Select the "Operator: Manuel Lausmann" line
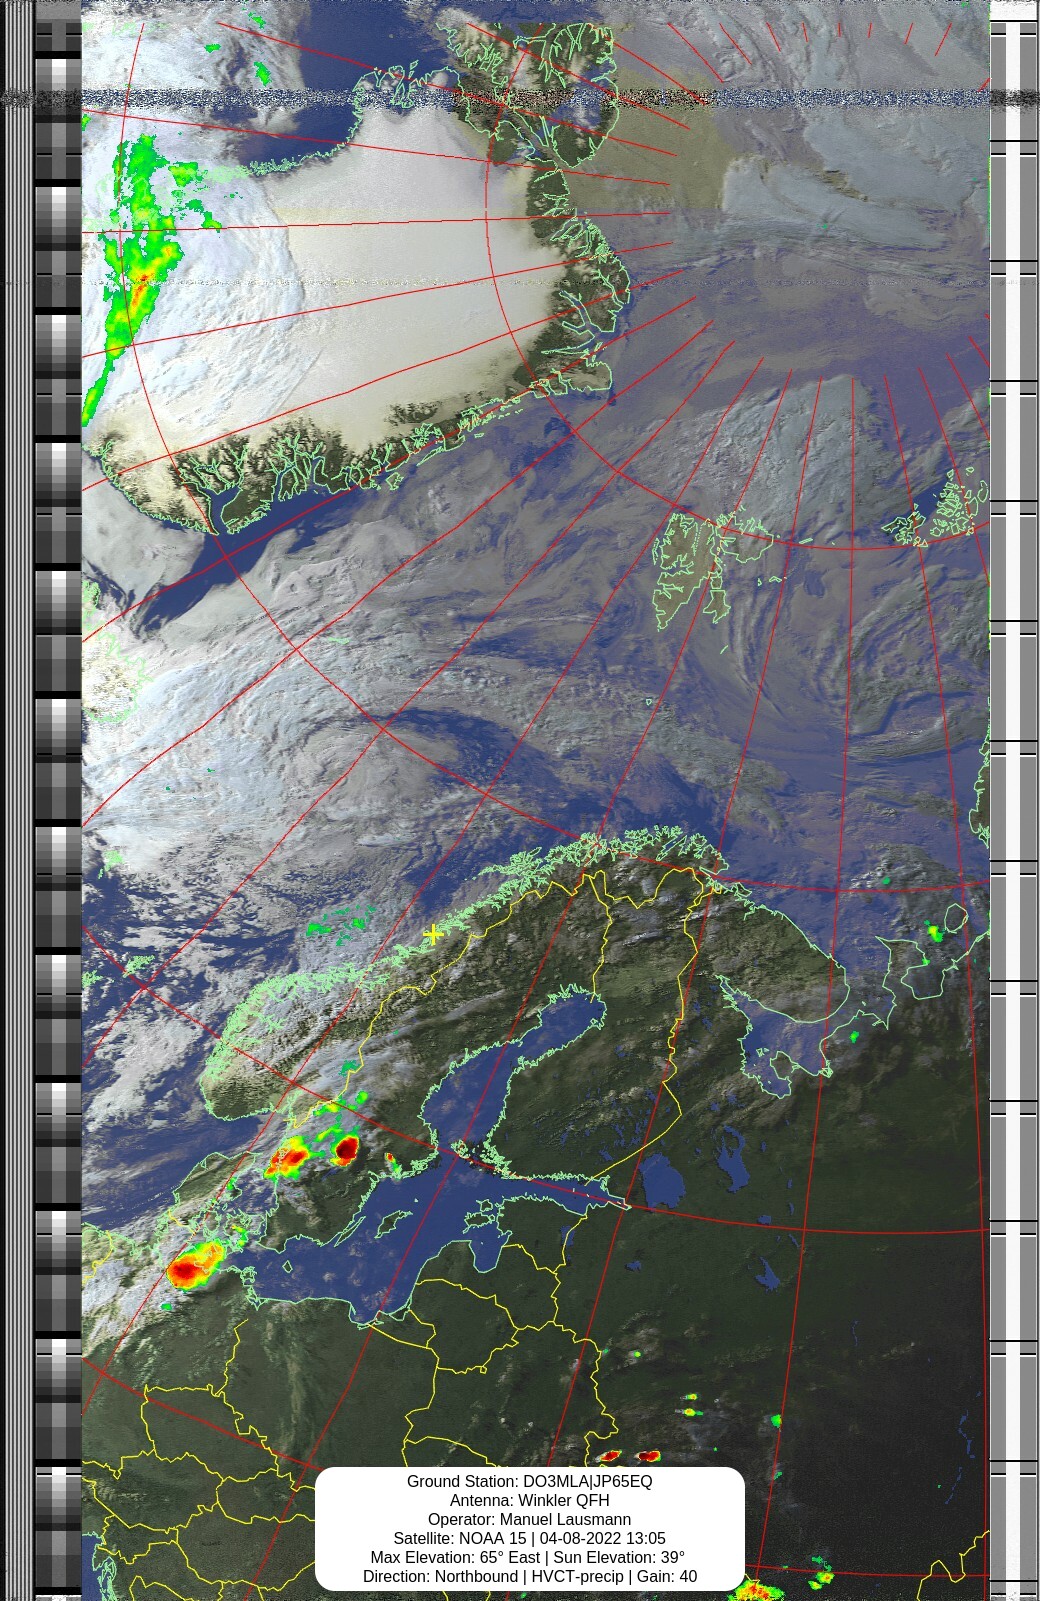Screen dimensions: 1040x1601 [529, 1519]
